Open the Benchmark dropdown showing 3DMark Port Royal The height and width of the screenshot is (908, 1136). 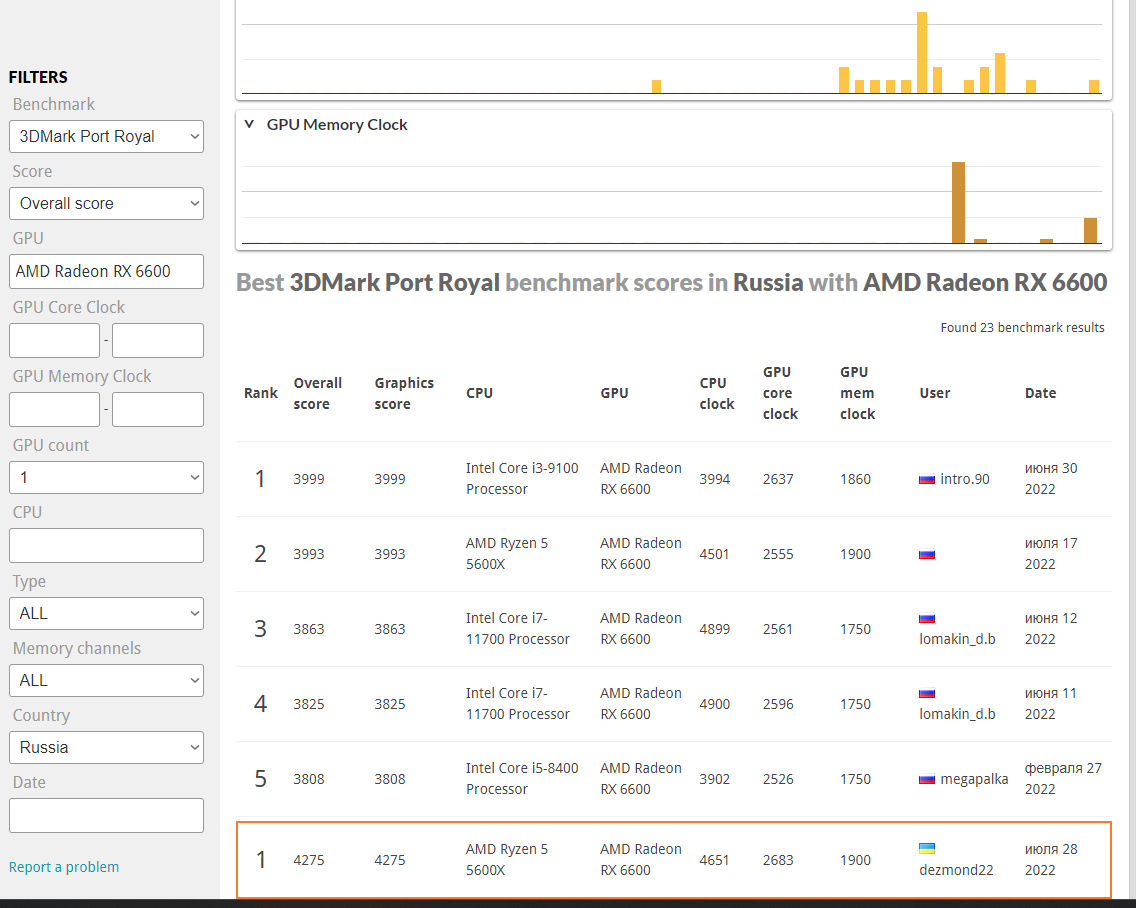coord(106,136)
